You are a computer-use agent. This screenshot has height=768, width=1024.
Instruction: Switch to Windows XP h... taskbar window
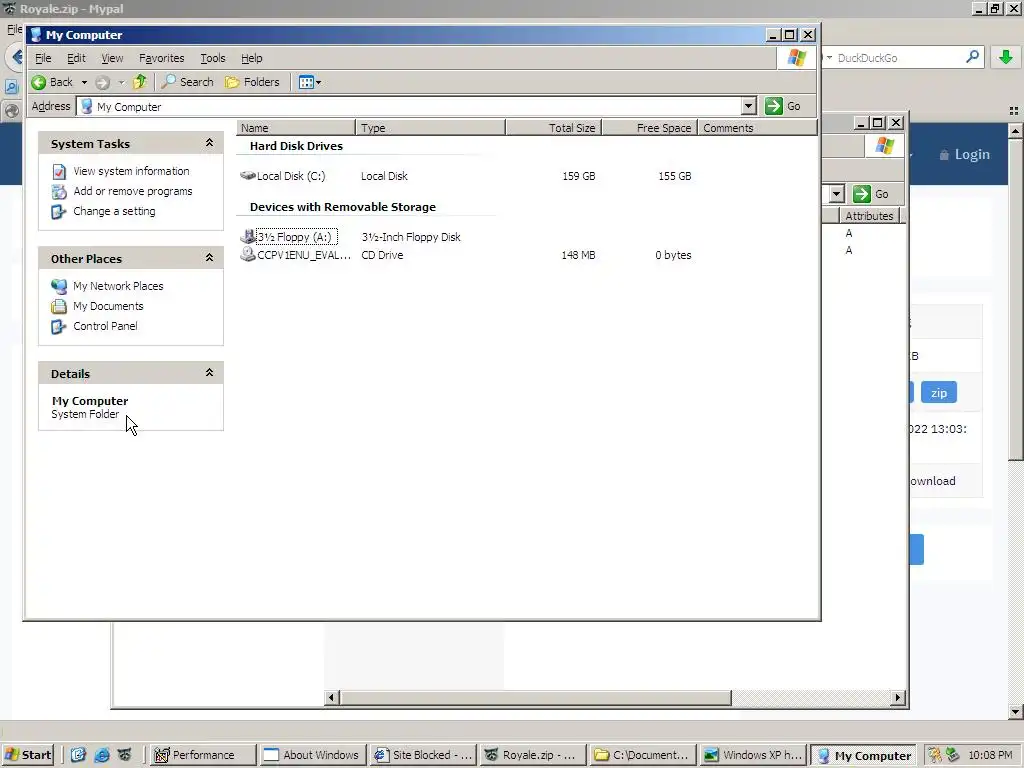point(752,755)
